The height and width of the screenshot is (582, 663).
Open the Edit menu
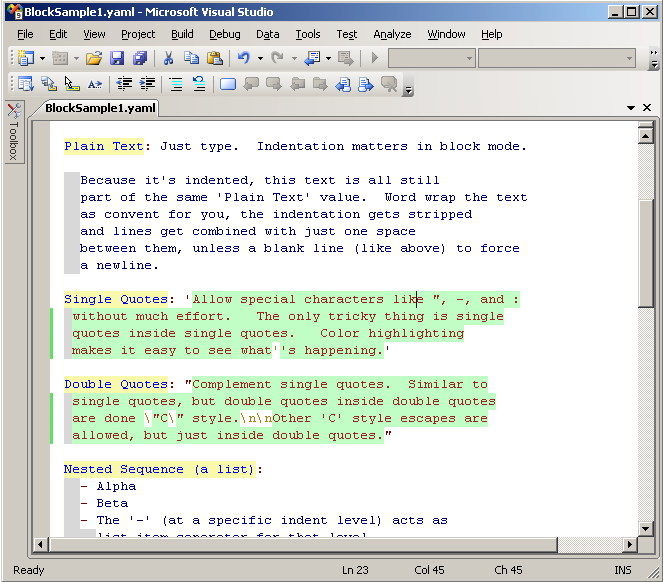58,34
